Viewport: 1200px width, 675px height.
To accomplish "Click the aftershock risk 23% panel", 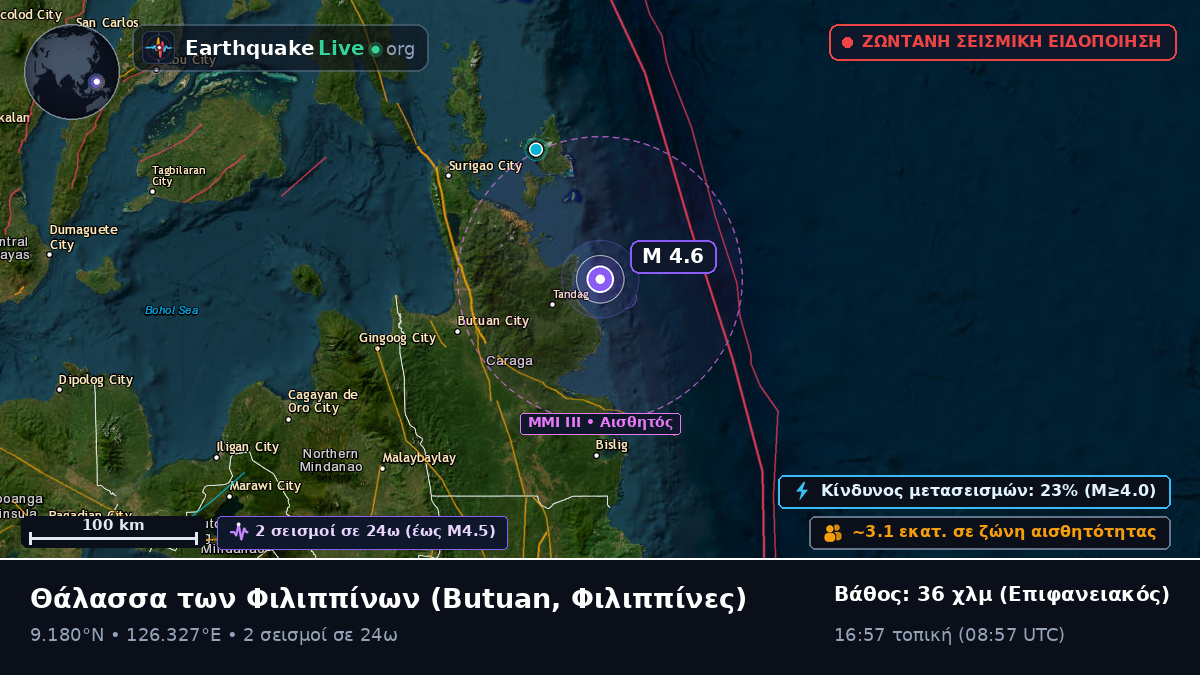I will point(974,491).
